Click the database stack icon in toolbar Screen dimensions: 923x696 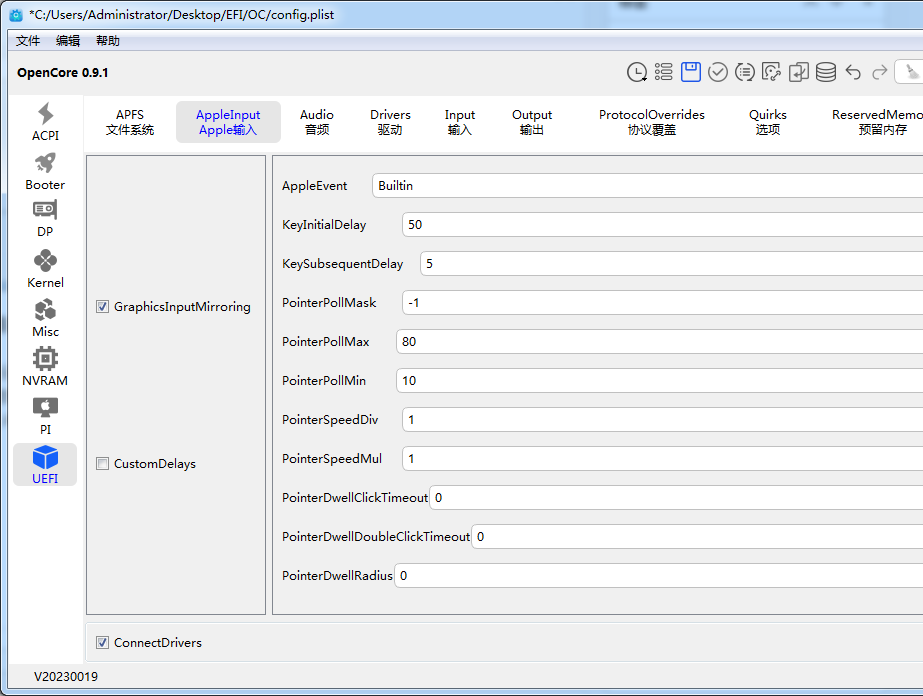click(826, 72)
